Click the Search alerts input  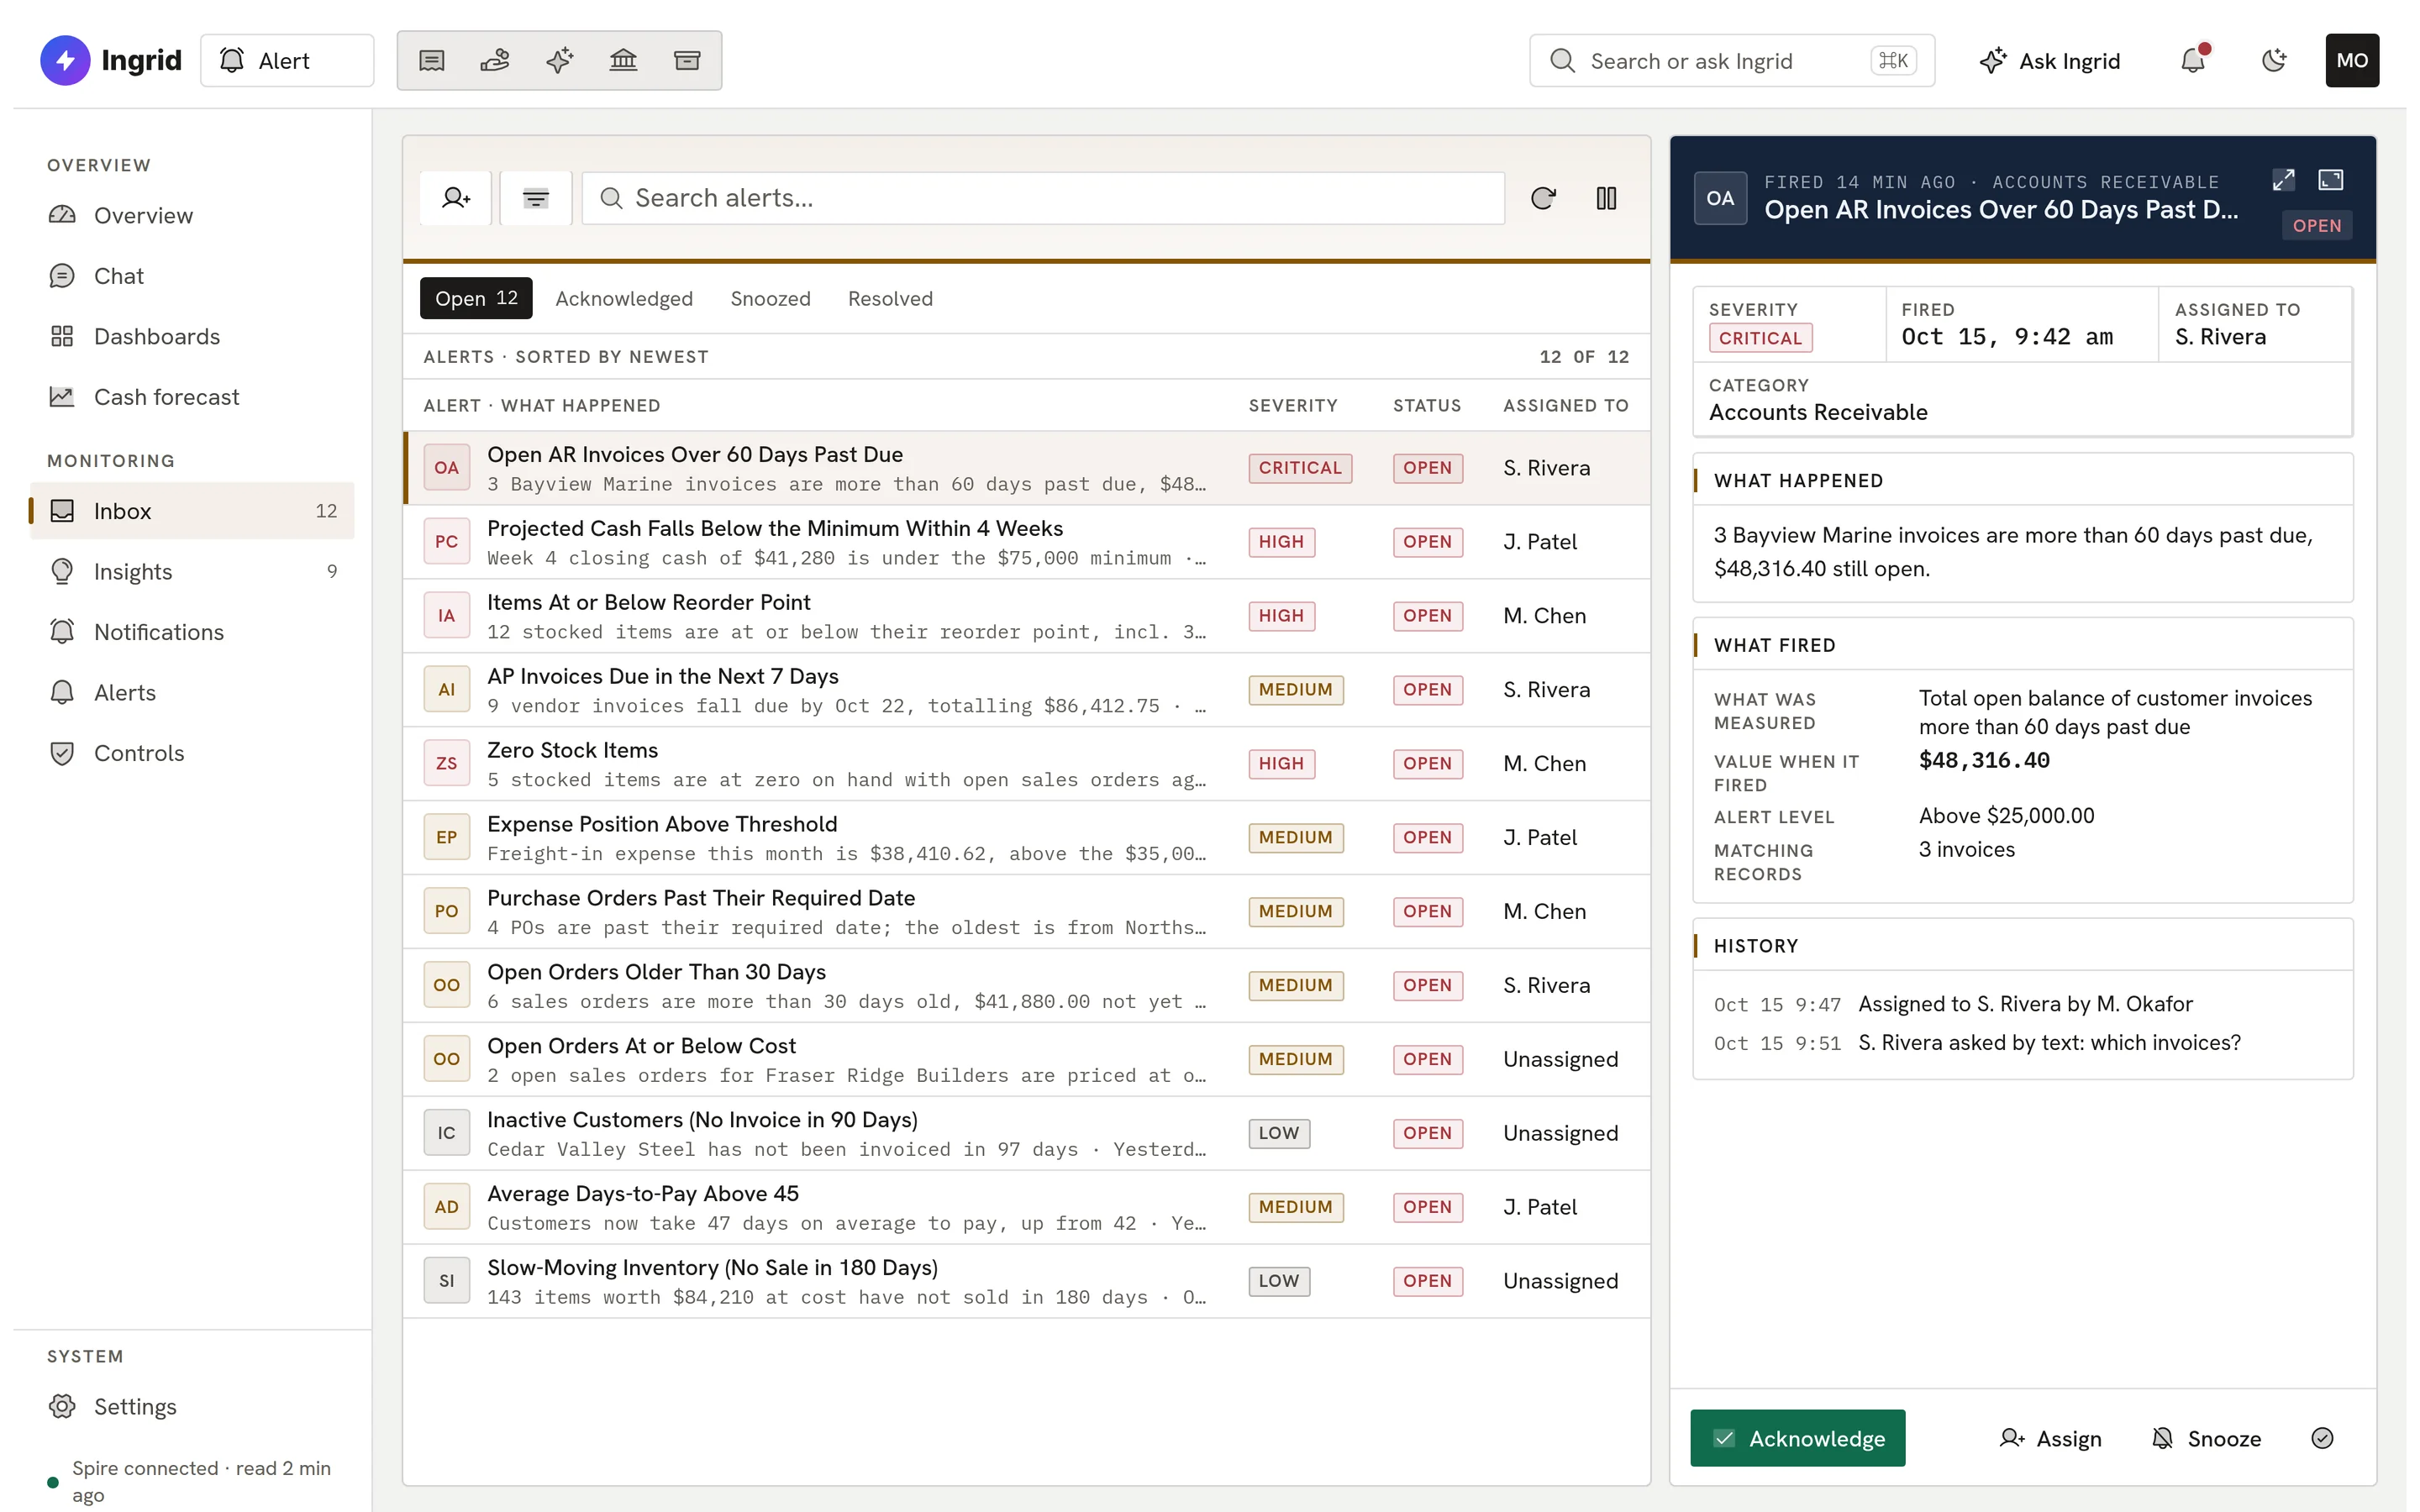1043,198
